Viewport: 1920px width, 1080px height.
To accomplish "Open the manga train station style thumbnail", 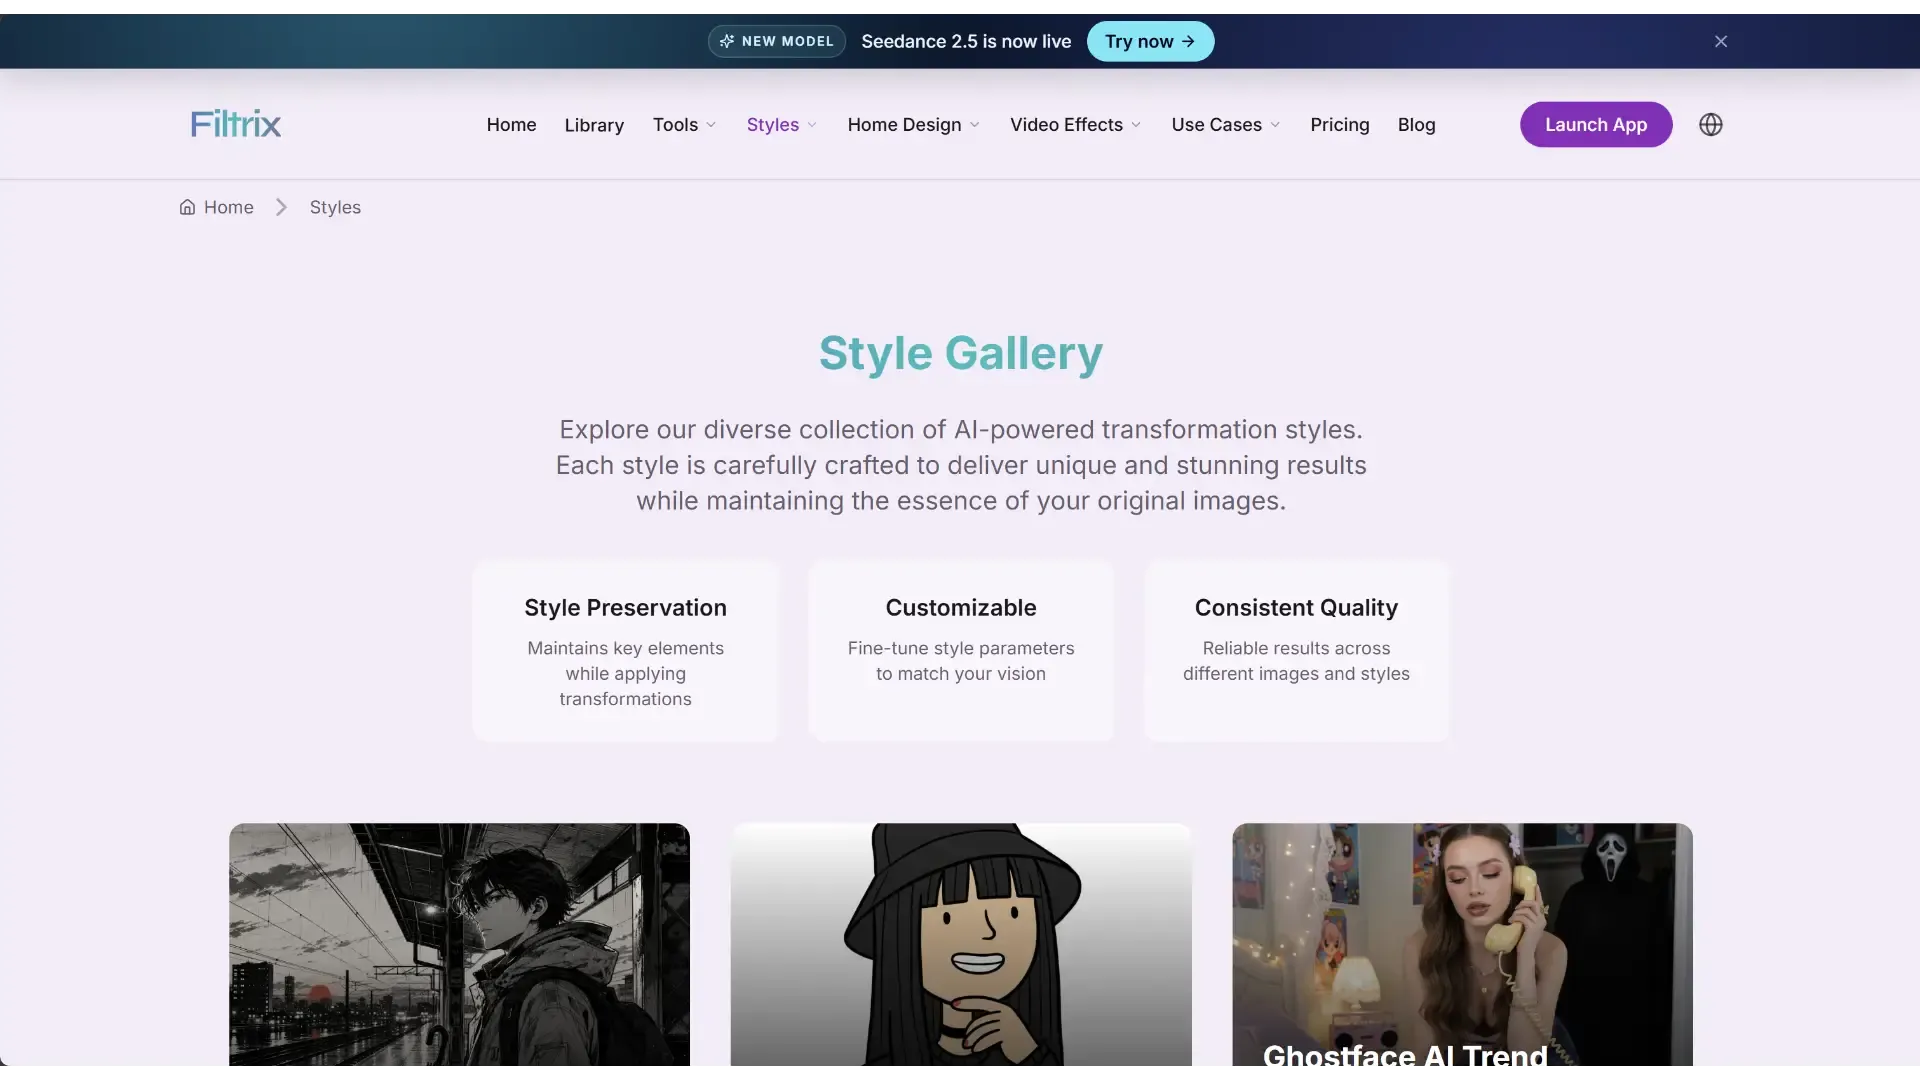I will pos(459,944).
